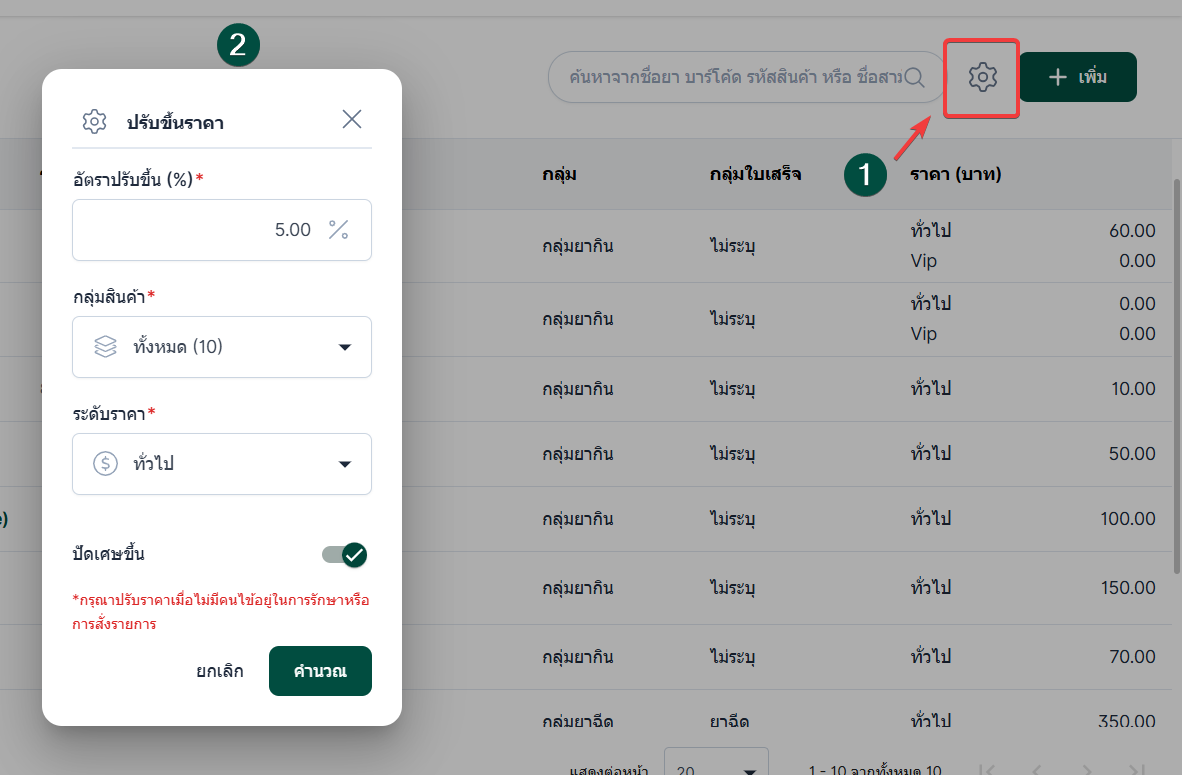Go to the next page of results
This screenshot has height=775, width=1182.
[1086, 769]
